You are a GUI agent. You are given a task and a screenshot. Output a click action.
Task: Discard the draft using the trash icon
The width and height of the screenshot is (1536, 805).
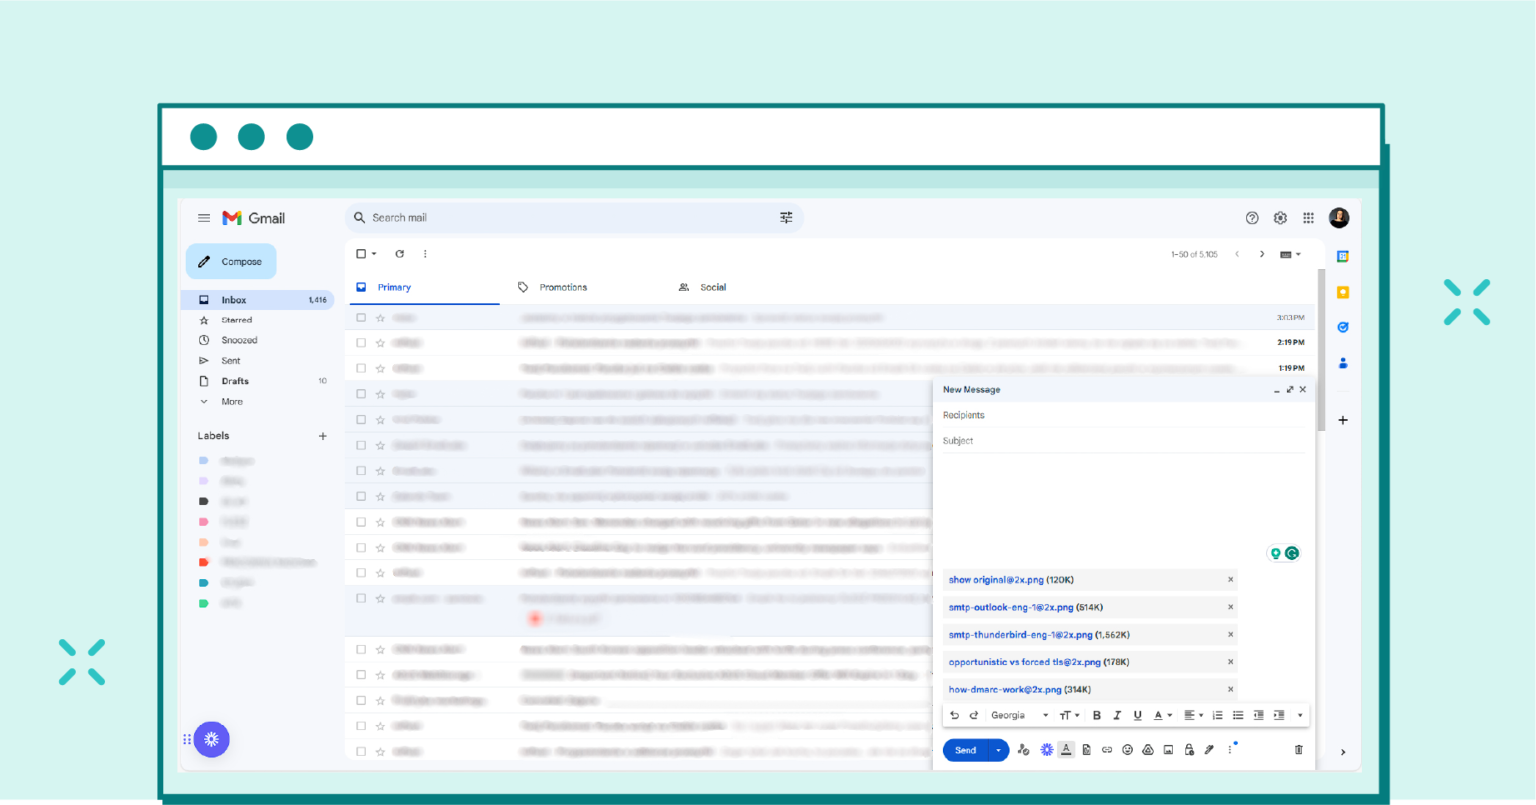click(1298, 749)
